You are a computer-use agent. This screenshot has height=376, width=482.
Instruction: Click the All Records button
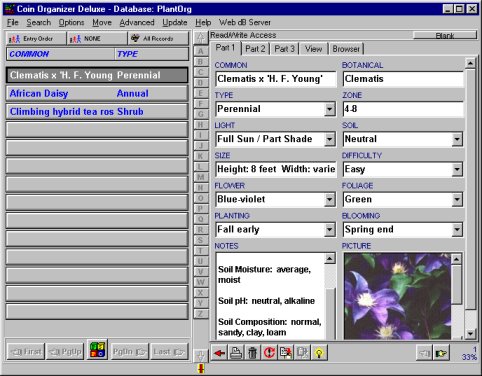158,39
